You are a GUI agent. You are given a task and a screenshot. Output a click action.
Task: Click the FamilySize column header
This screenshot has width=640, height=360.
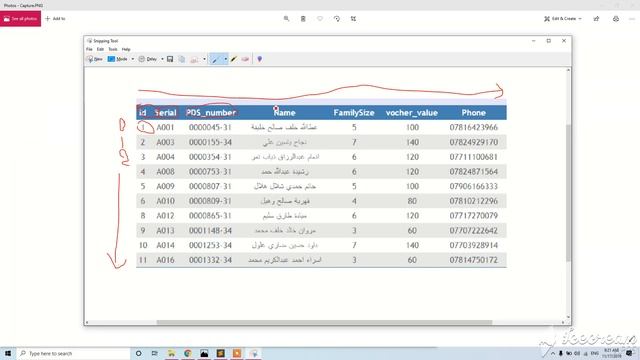coord(354,113)
